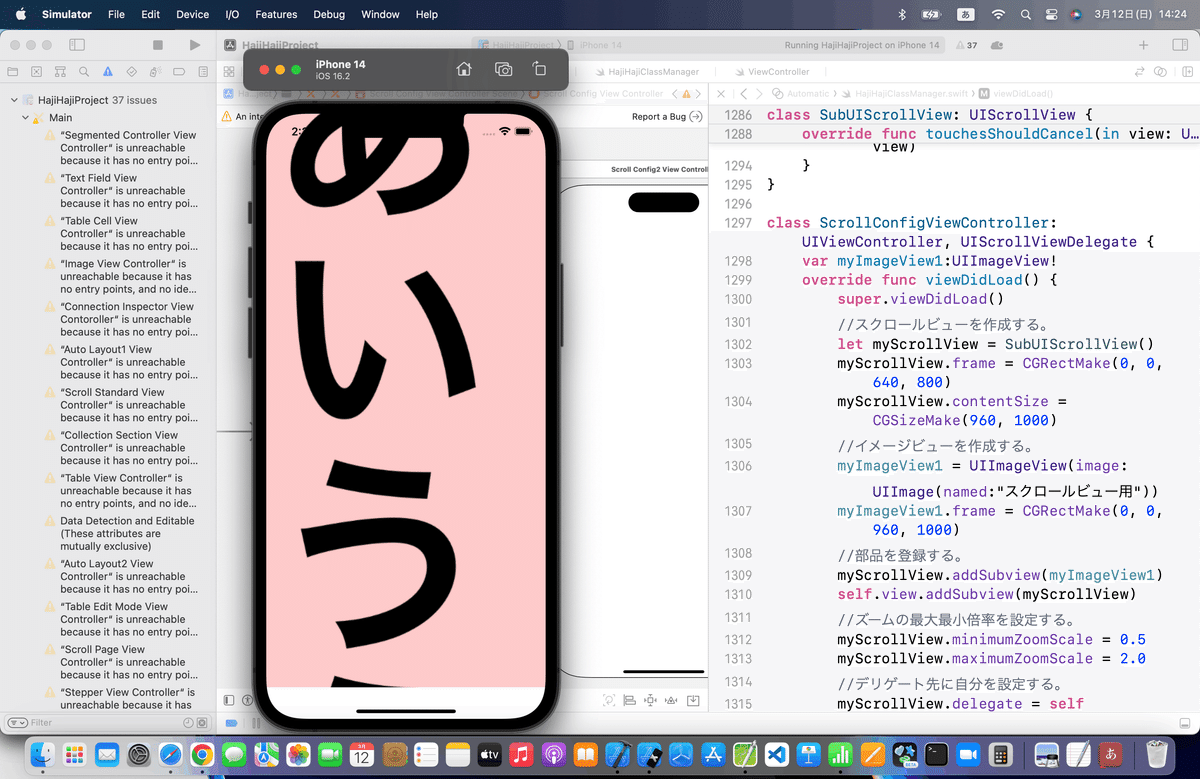
Task: Open the project navigator folder icon
Action: [x=13, y=72]
